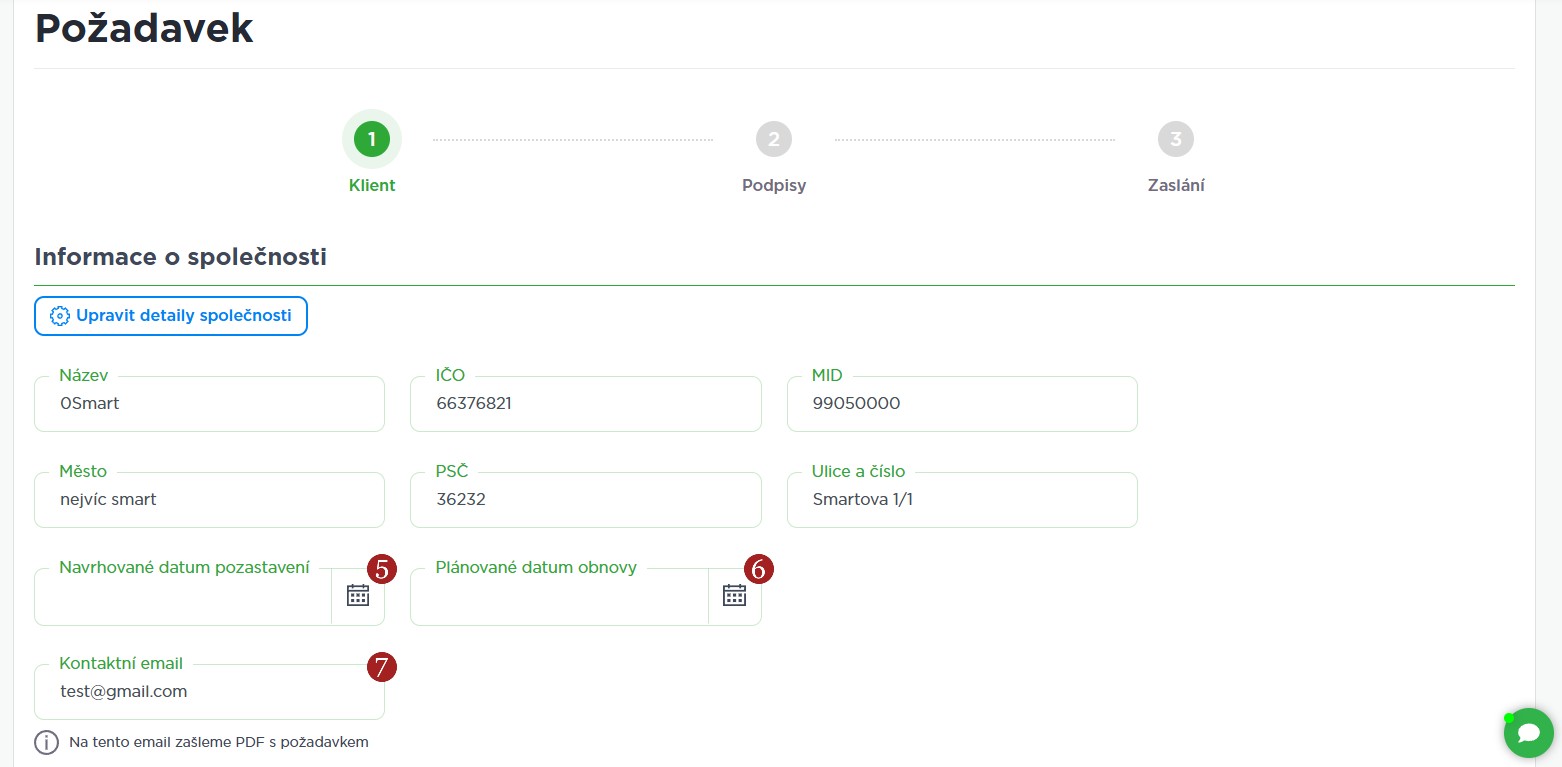Open calendar for Plánované datum obnovy
Screen dimensions: 1562x767
735,596
